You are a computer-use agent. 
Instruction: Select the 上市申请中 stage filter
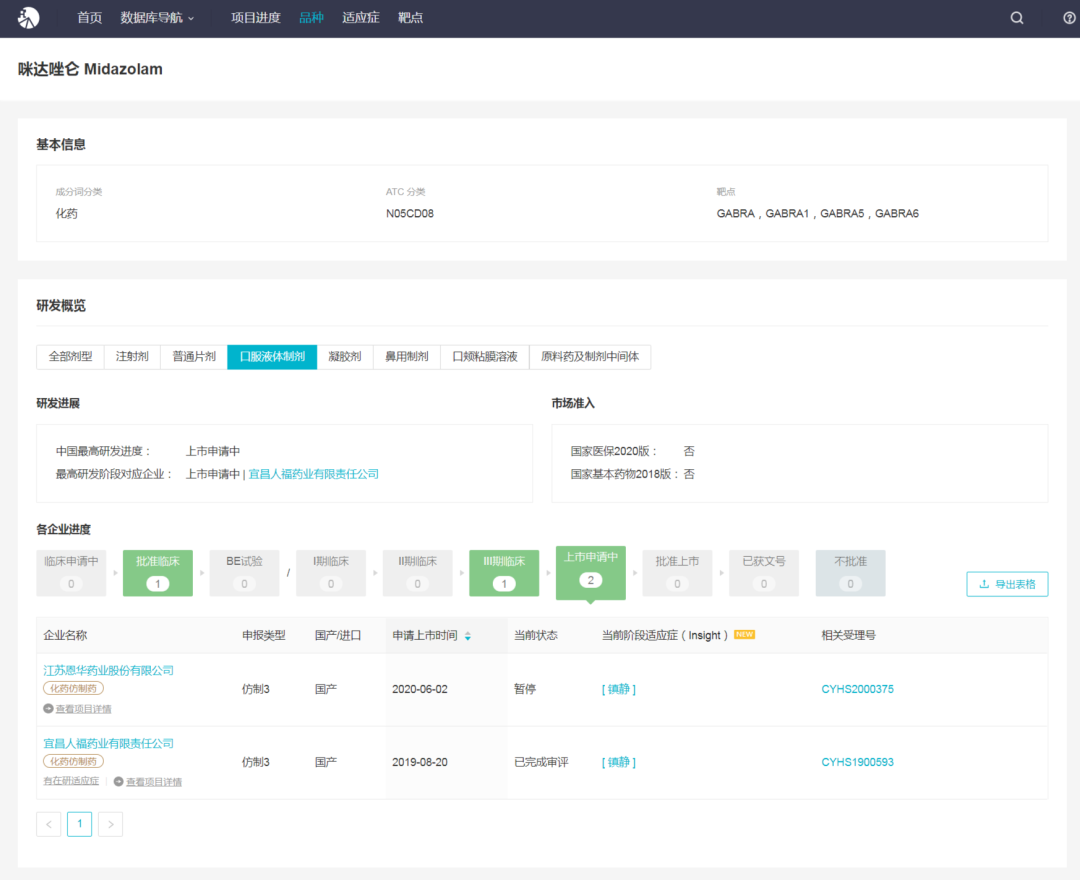click(590, 571)
